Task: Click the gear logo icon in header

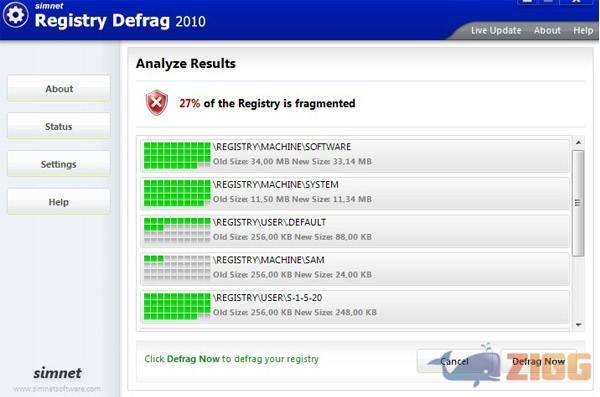Action: click(x=15, y=15)
